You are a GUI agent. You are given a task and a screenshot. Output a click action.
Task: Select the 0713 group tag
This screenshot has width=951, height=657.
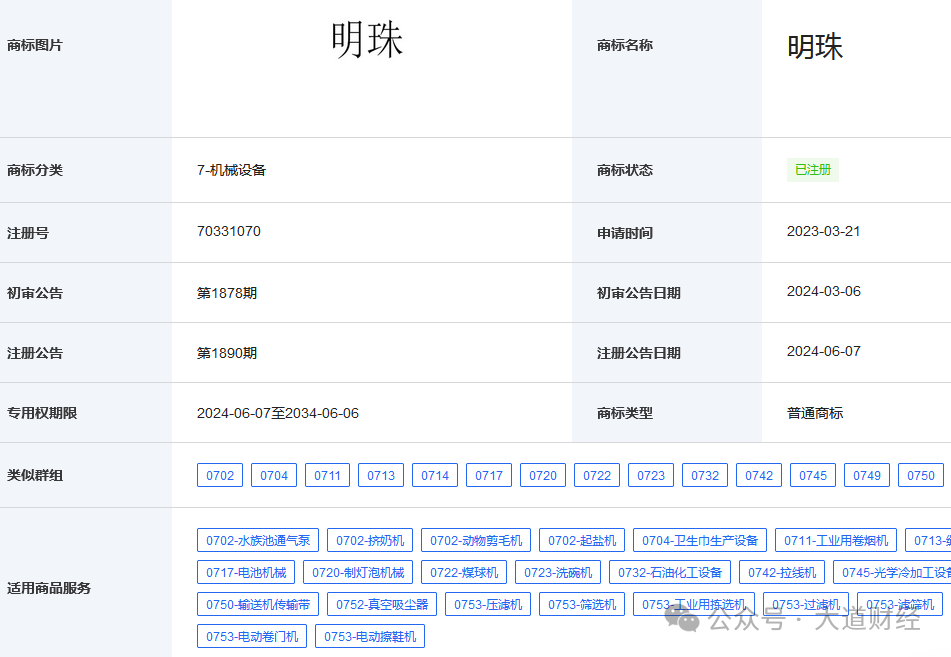tap(380, 475)
